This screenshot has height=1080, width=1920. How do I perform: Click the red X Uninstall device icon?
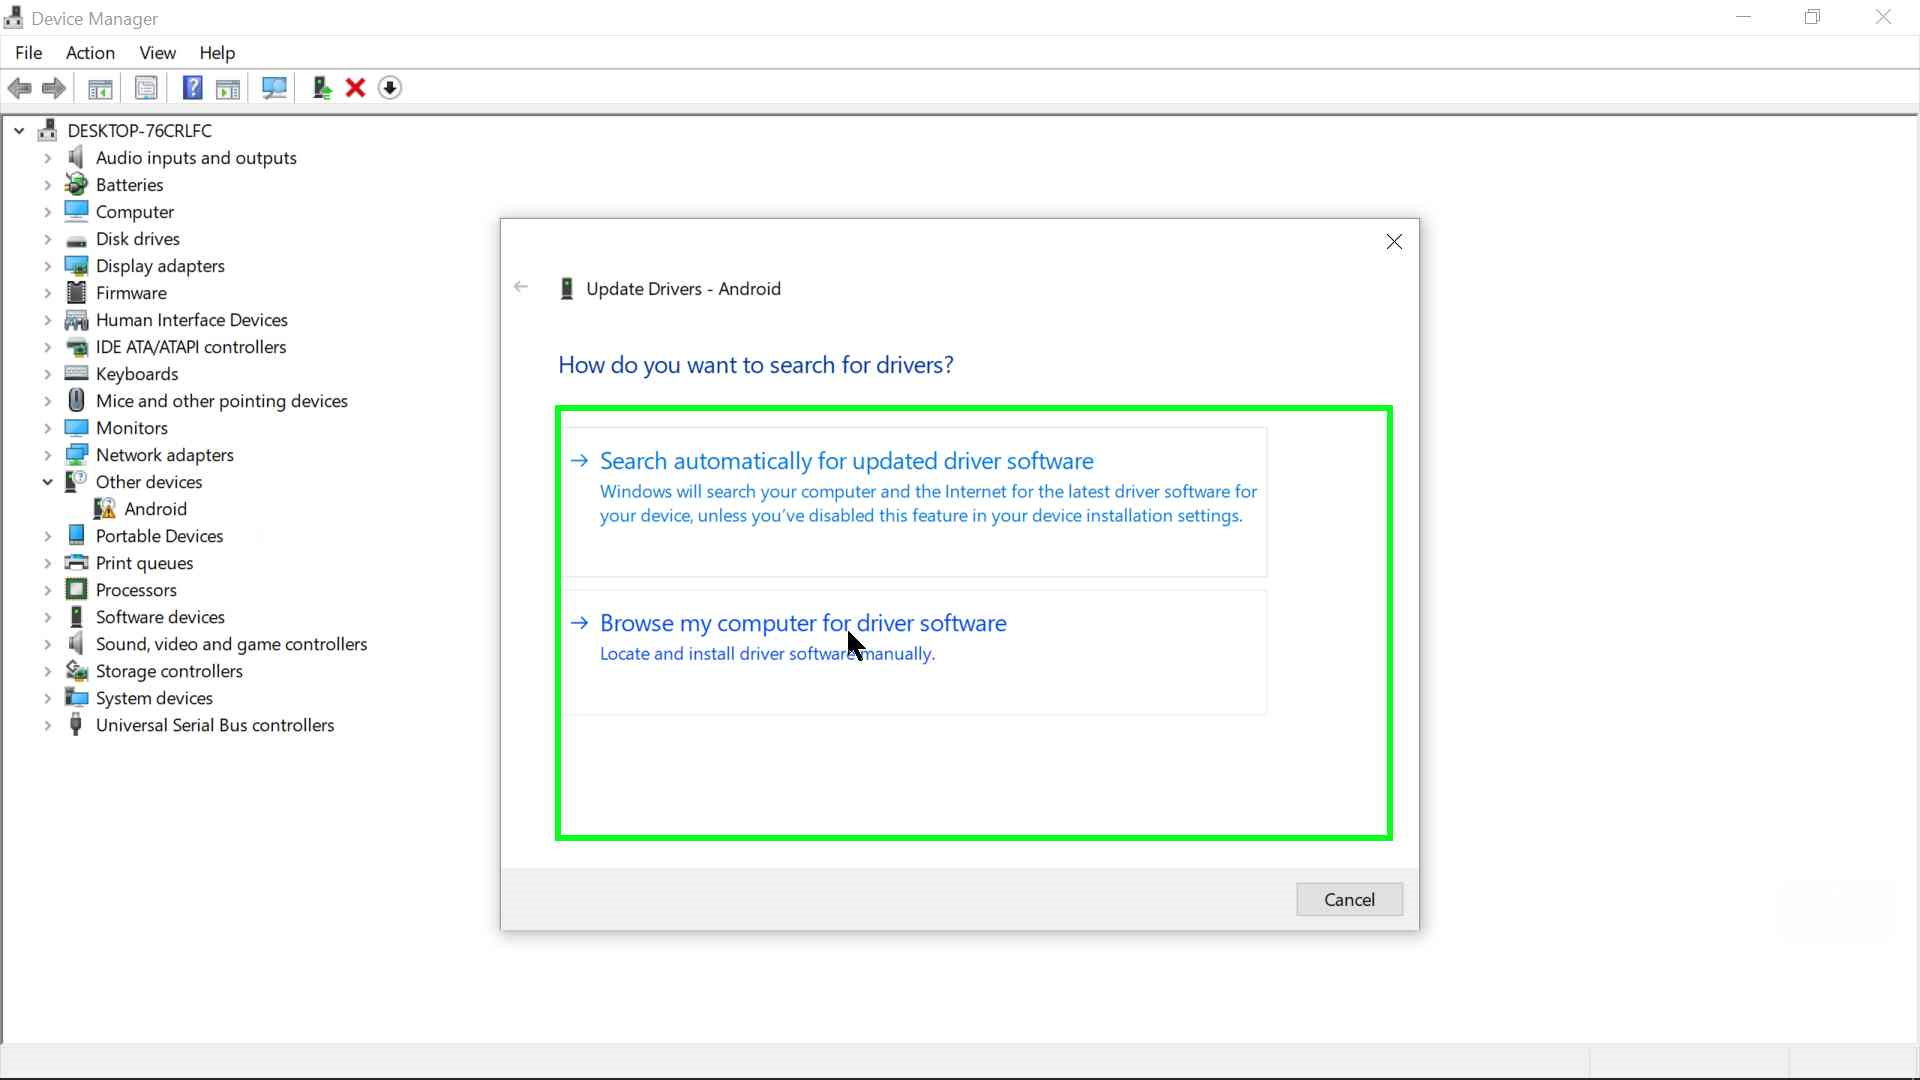point(355,88)
